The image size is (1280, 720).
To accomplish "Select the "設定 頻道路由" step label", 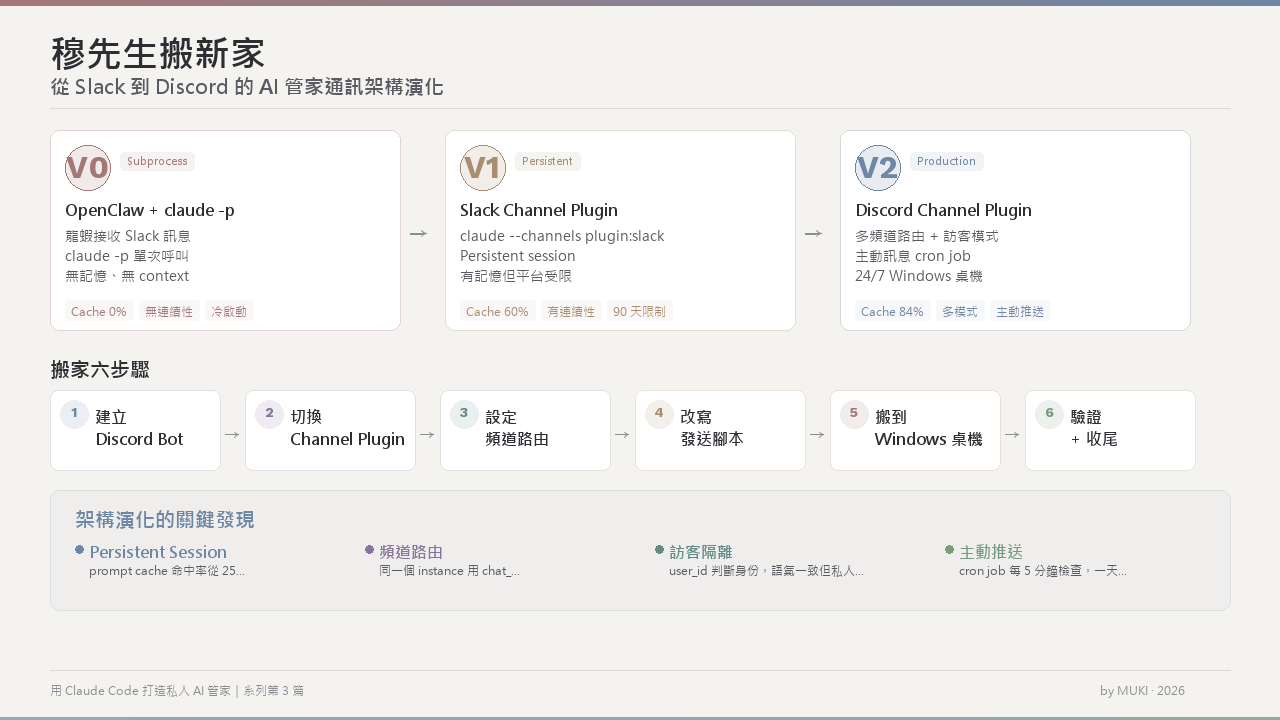I will pos(517,428).
